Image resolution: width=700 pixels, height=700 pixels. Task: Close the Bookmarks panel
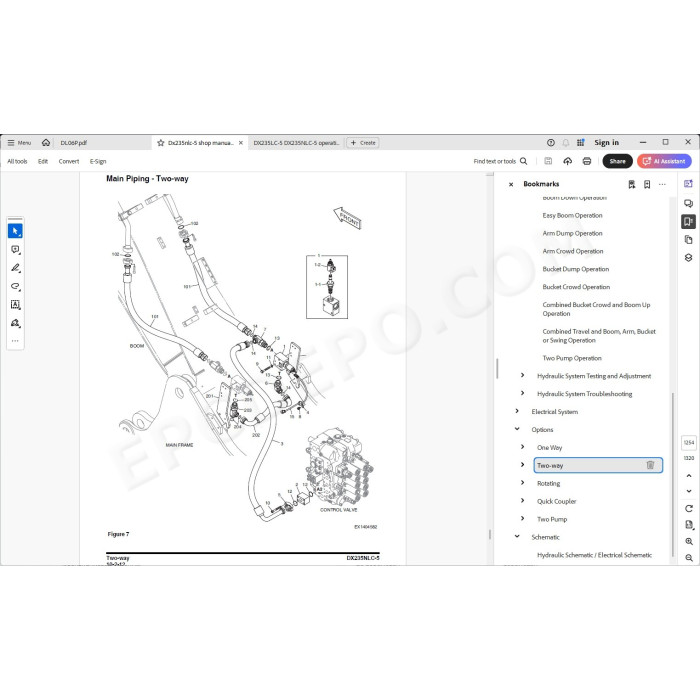pyautogui.click(x=511, y=184)
